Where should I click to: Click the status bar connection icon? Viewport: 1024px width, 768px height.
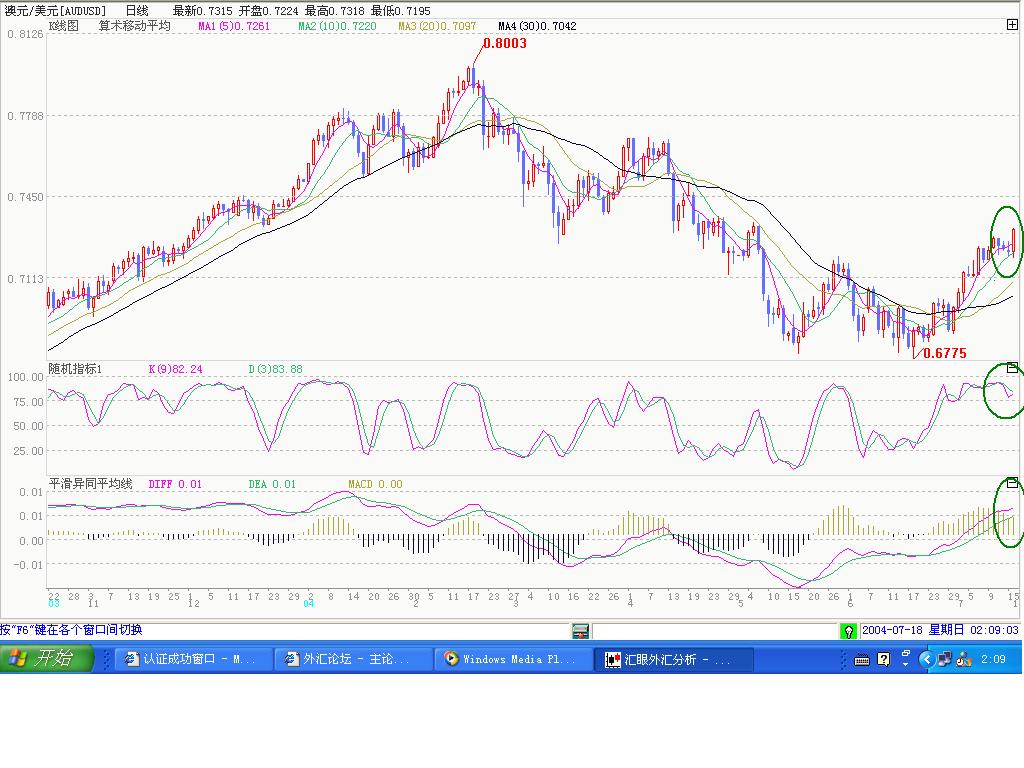pos(580,631)
